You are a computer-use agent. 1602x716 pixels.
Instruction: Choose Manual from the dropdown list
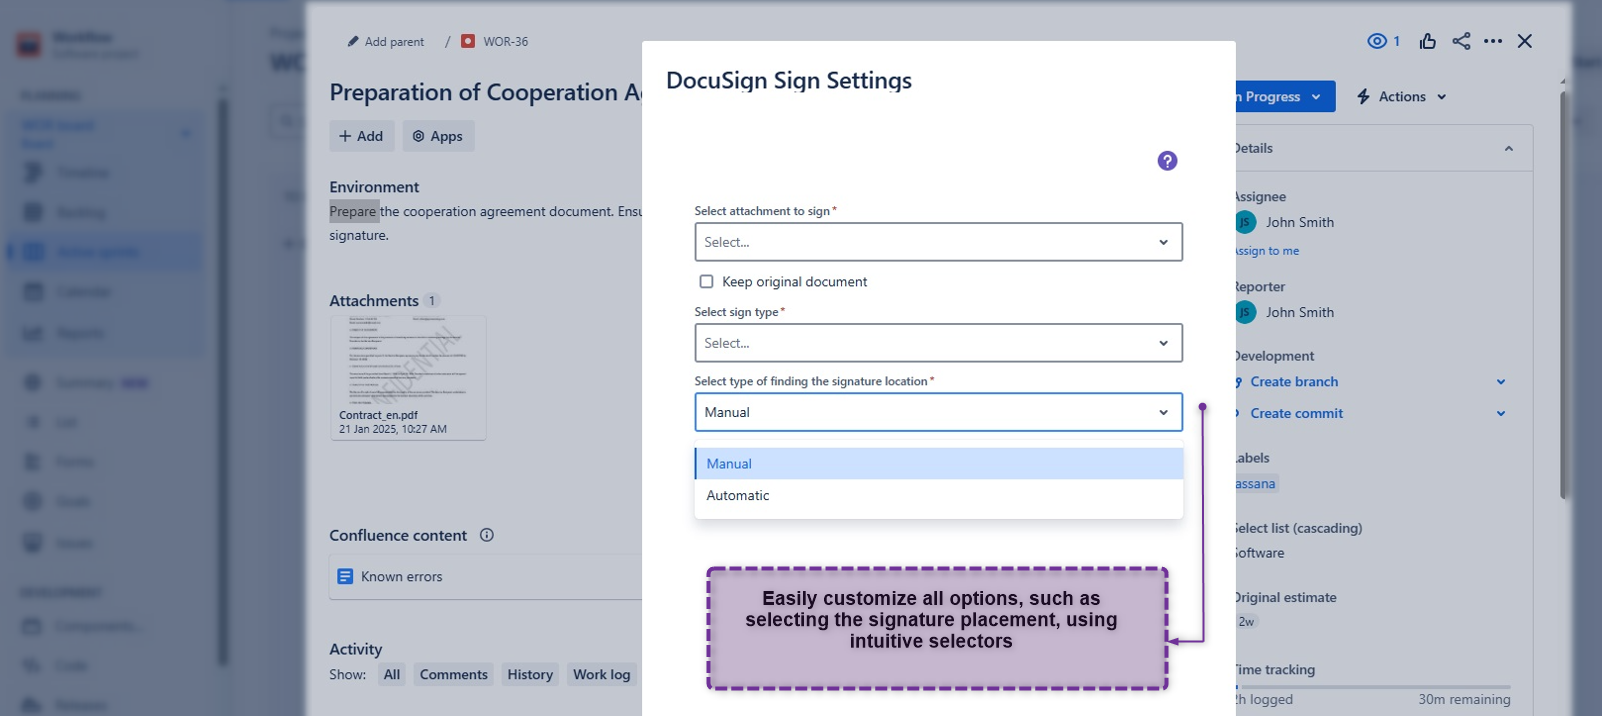click(938, 464)
